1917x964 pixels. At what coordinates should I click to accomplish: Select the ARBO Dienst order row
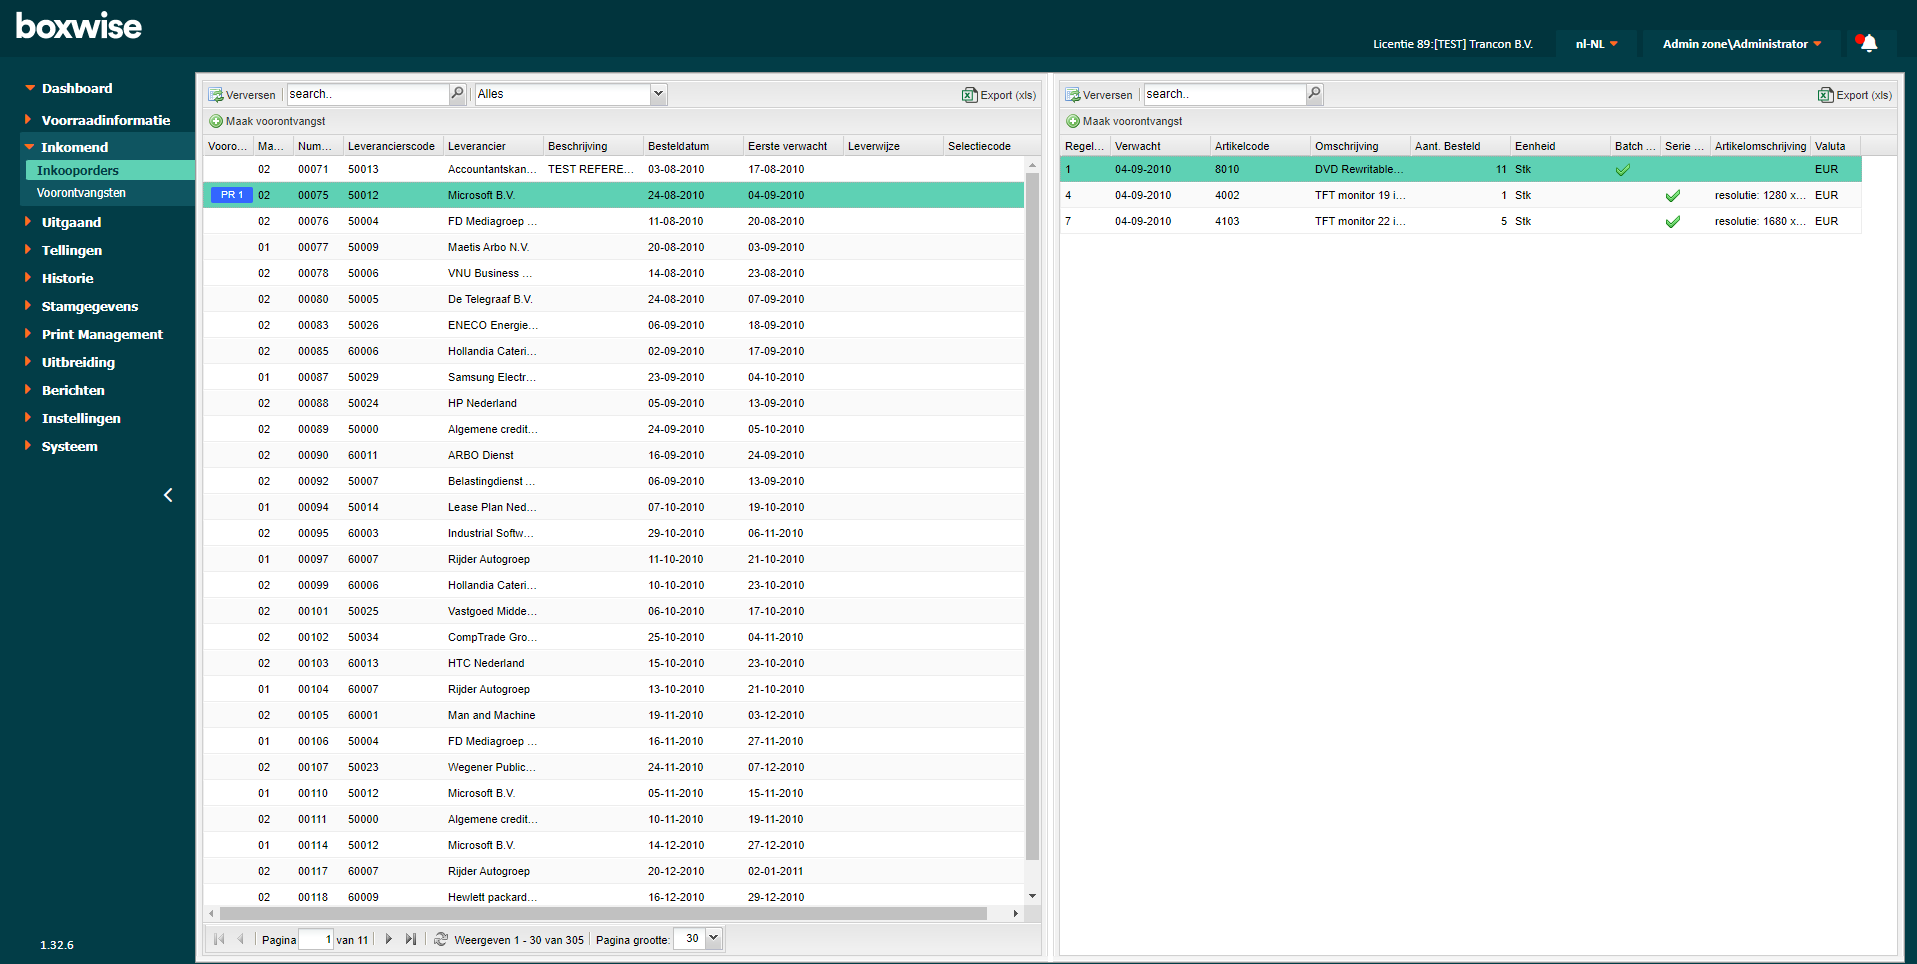pyautogui.click(x=614, y=455)
